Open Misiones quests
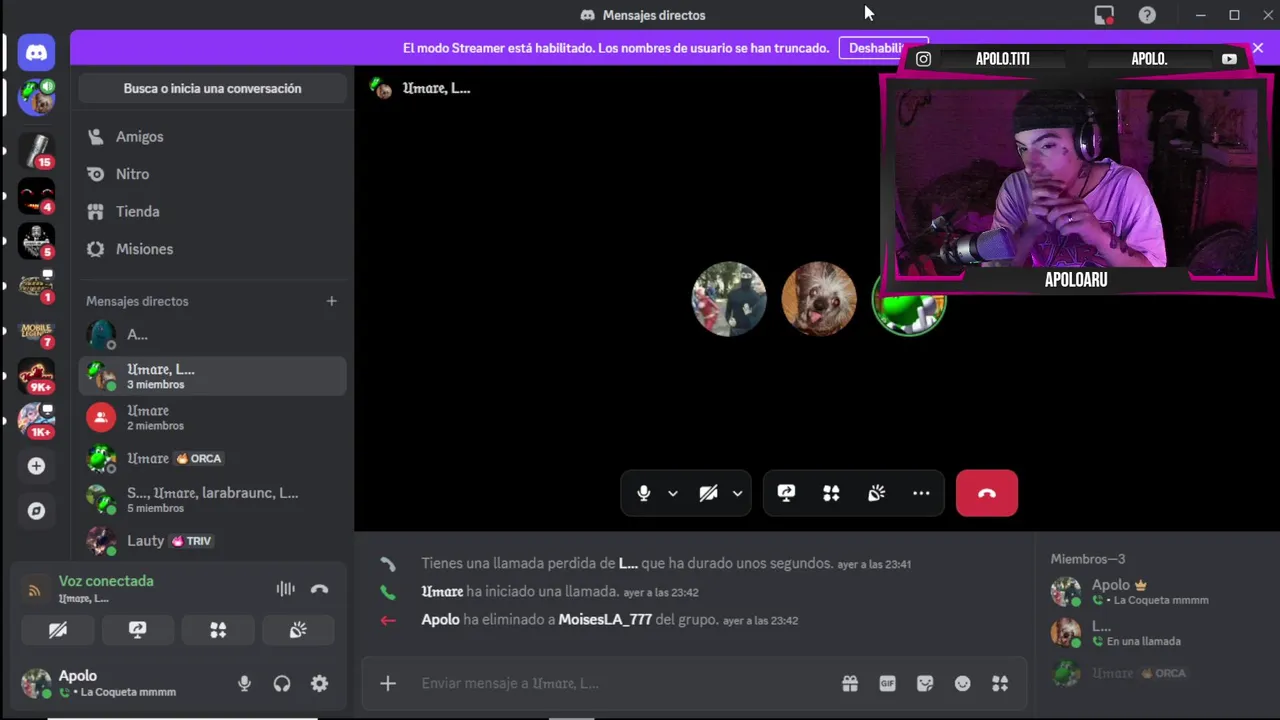Image resolution: width=1280 pixels, height=720 pixels. [212, 249]
